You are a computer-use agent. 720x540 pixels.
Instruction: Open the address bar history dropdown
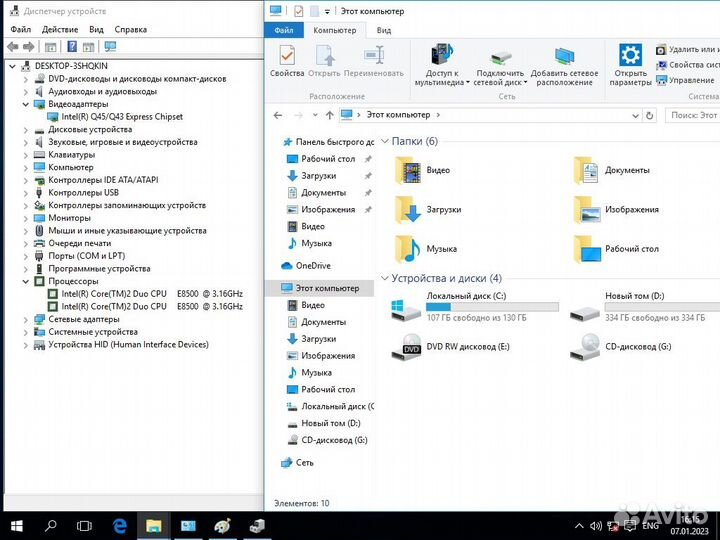pyautogui.click(x=635, y=115)
